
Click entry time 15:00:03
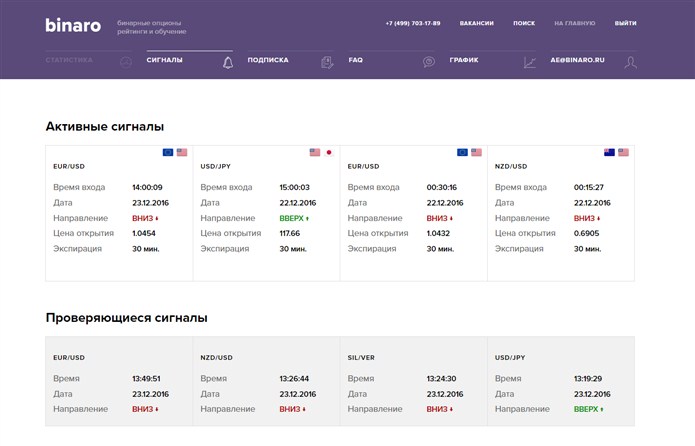click(294, 188)
